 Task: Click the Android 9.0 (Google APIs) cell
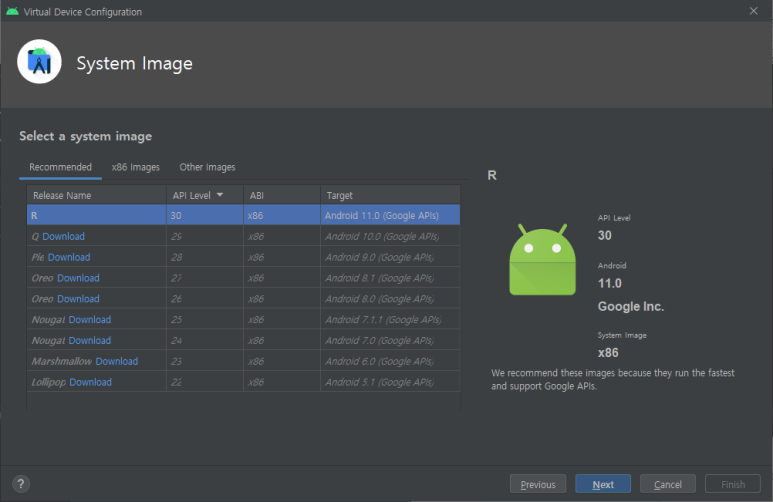click(390, 257)
